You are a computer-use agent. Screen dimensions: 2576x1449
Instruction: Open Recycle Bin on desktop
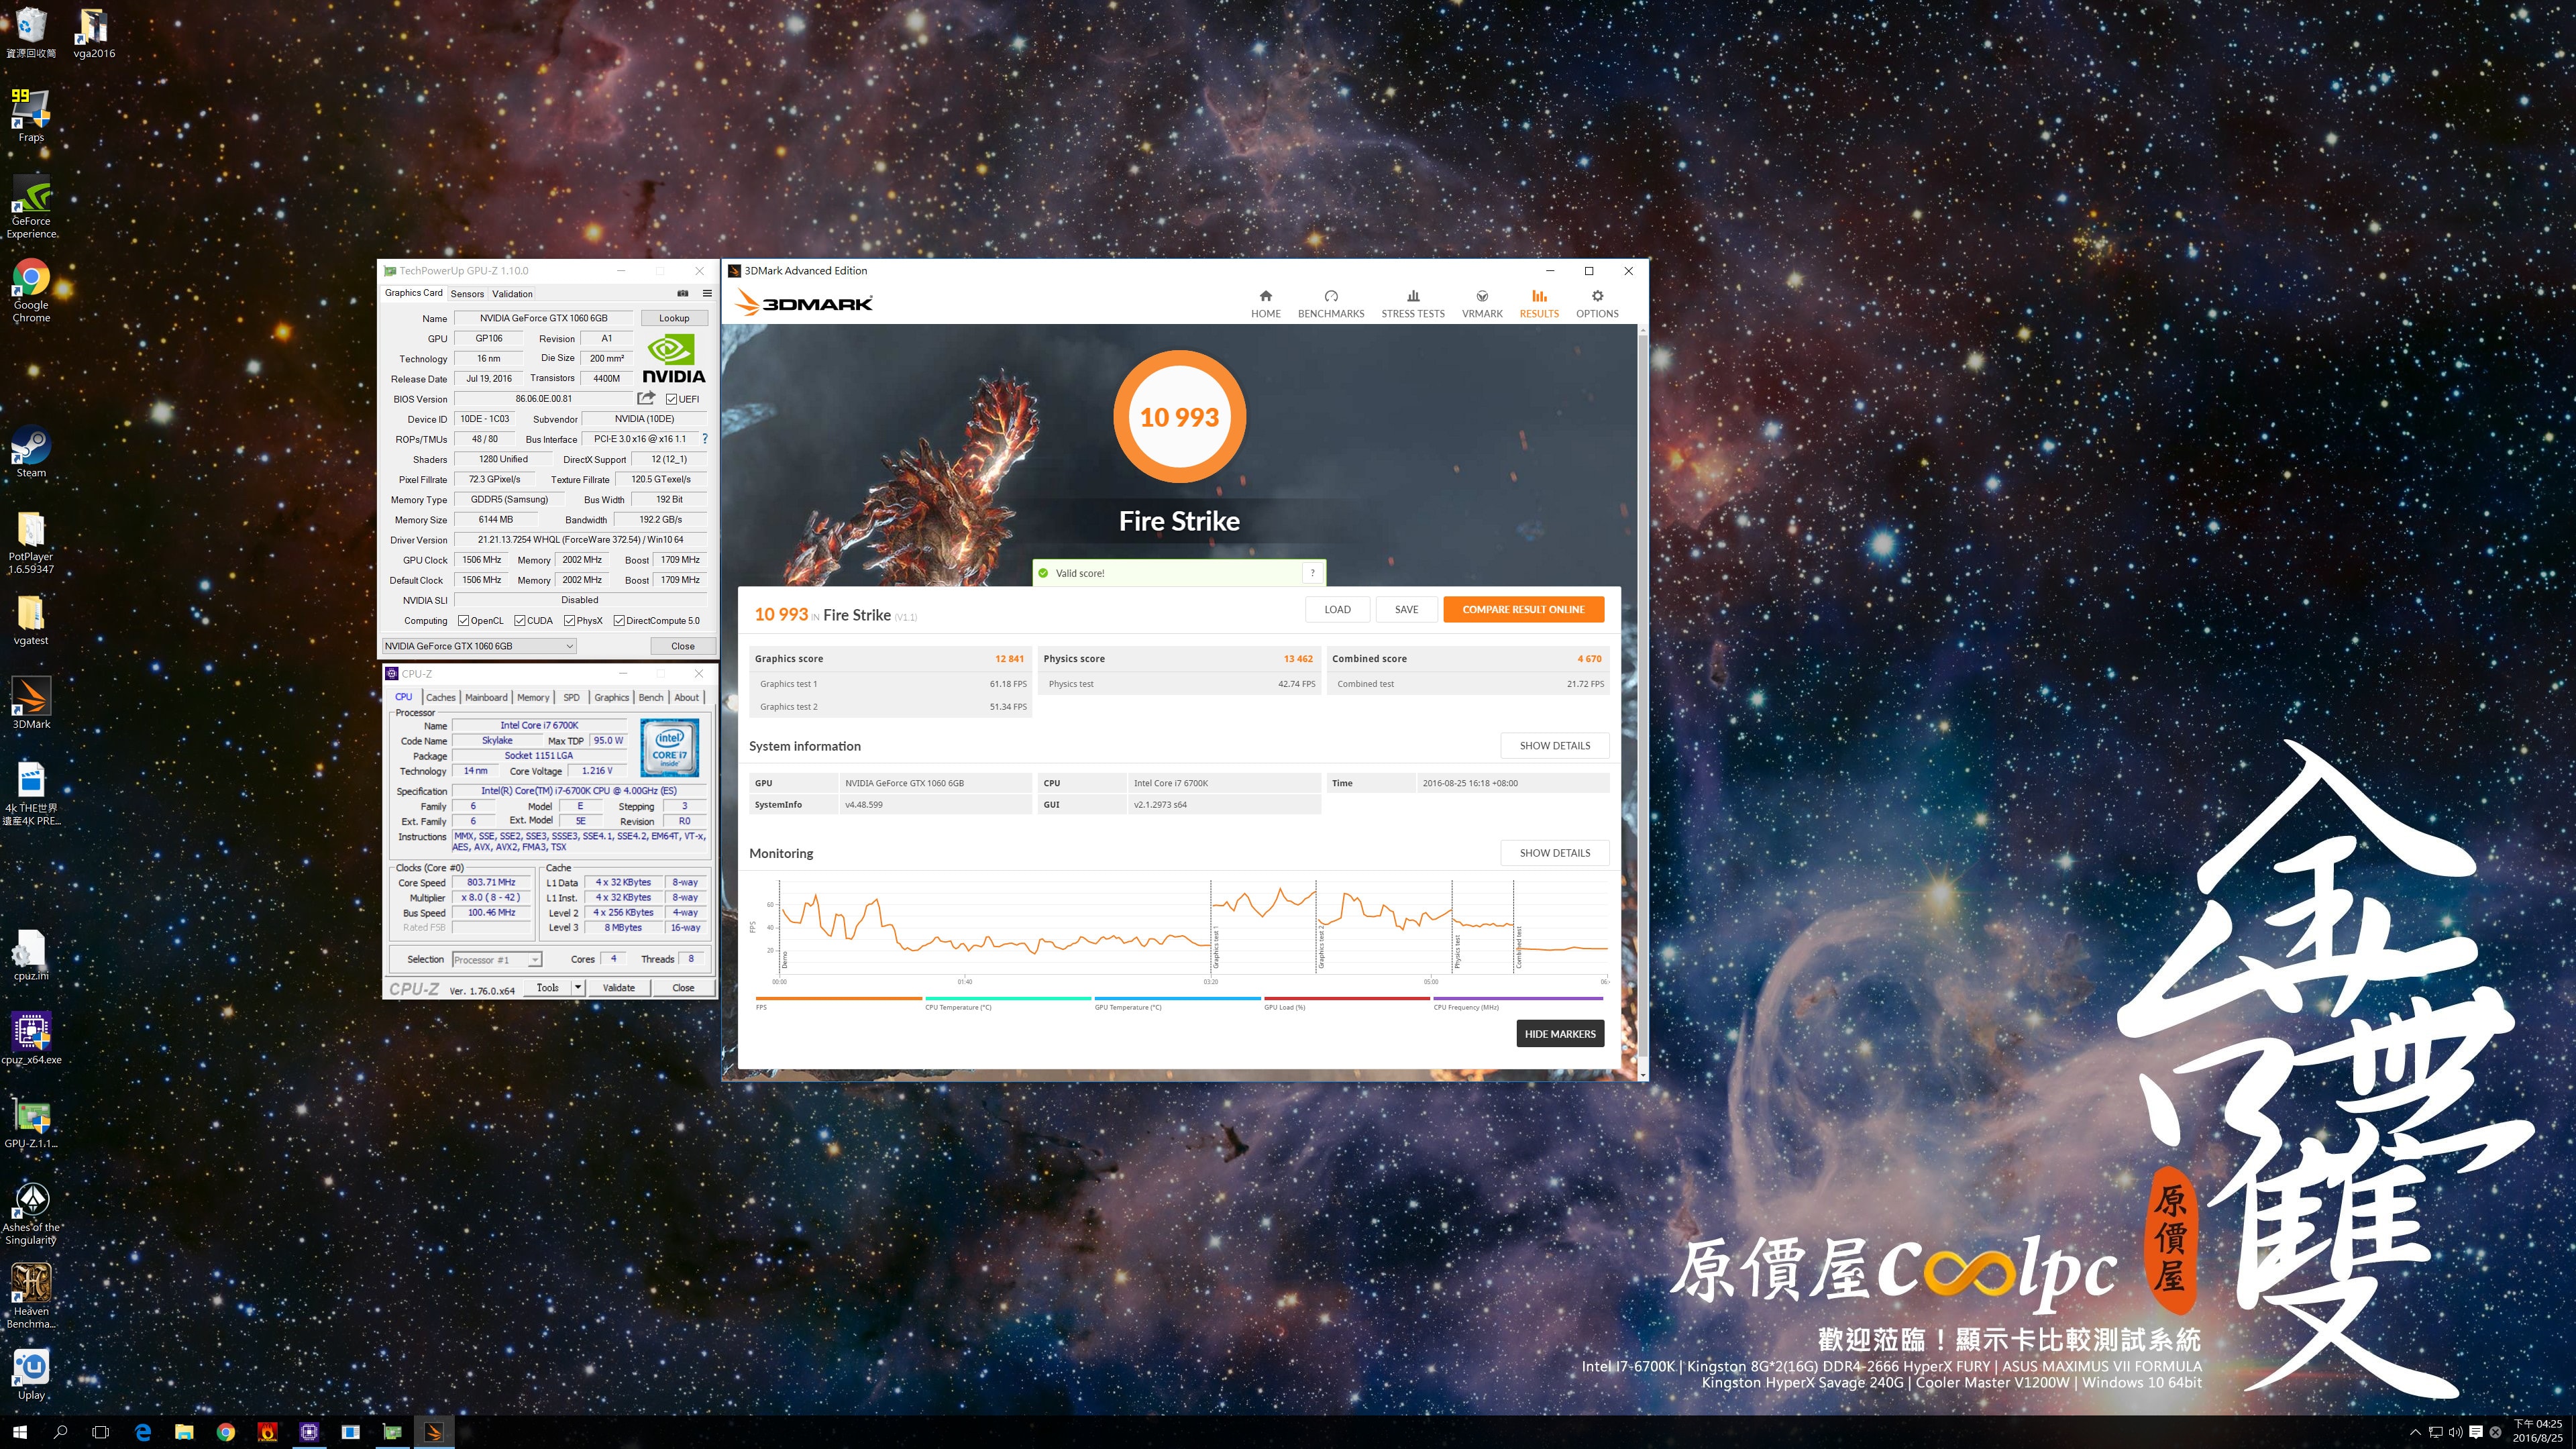point(31,32)
